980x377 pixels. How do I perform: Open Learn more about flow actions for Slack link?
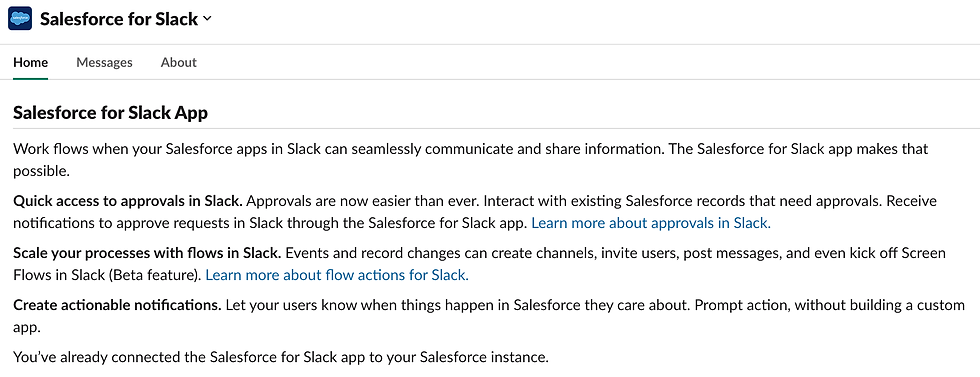point(337,274)
